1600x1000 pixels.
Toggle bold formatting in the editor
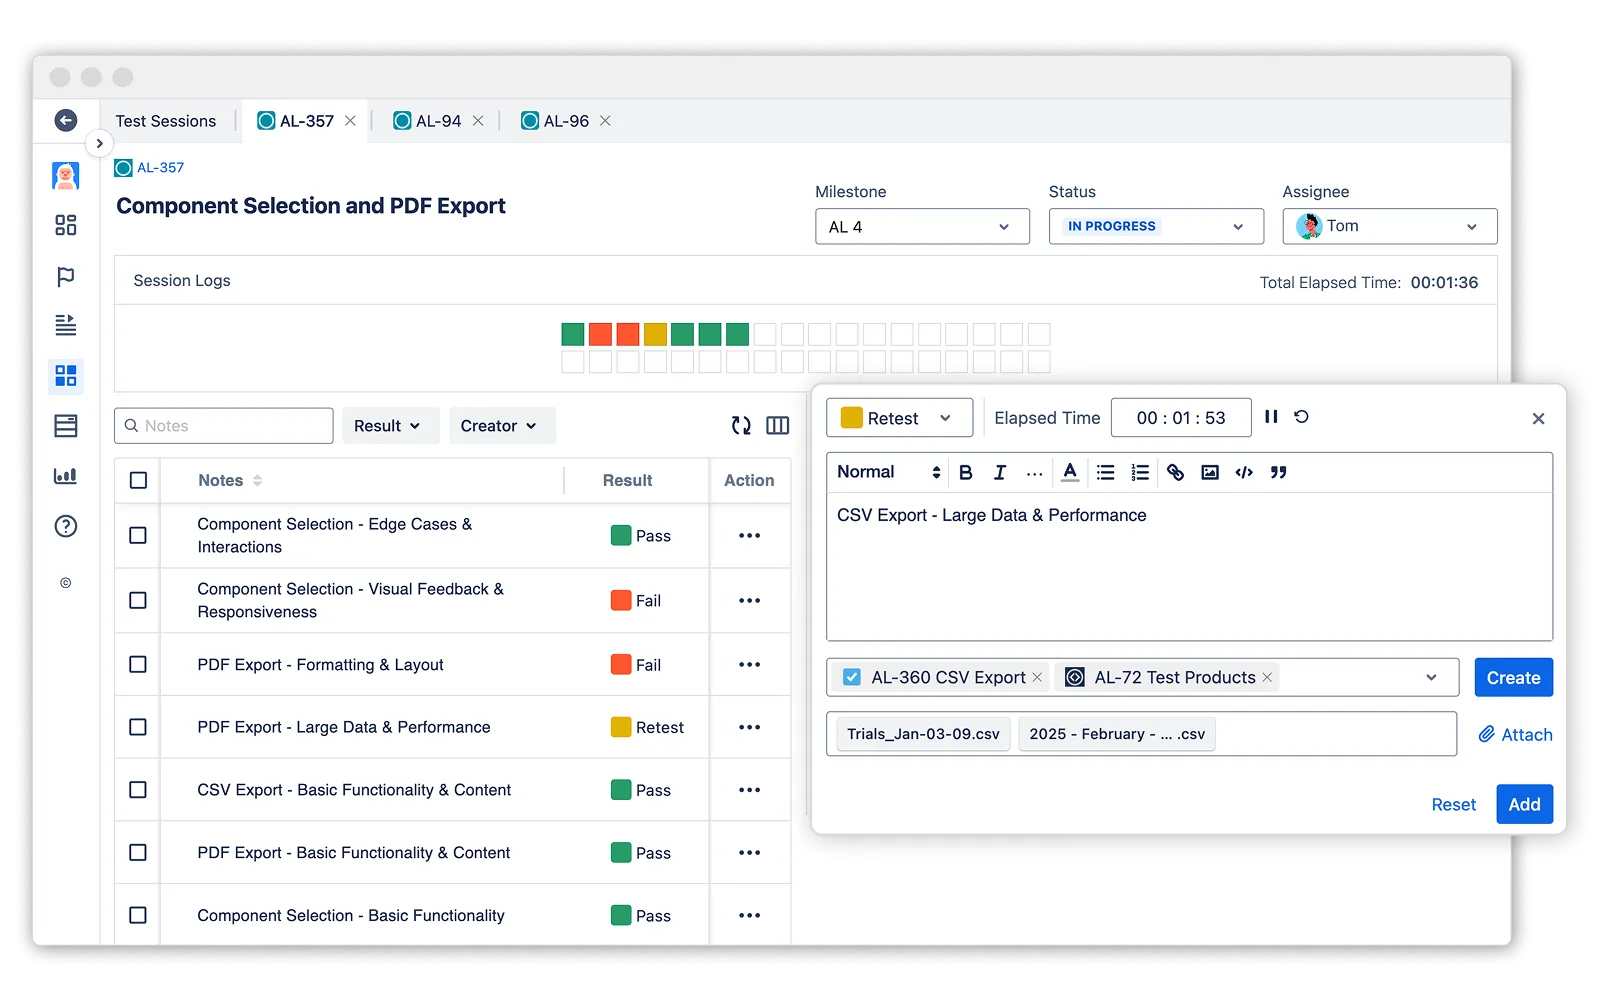(966, 472)
